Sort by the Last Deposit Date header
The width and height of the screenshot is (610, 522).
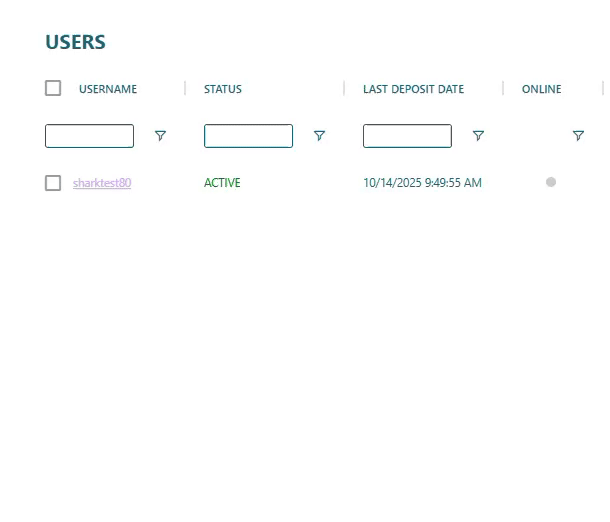click(x=413, y=89)
